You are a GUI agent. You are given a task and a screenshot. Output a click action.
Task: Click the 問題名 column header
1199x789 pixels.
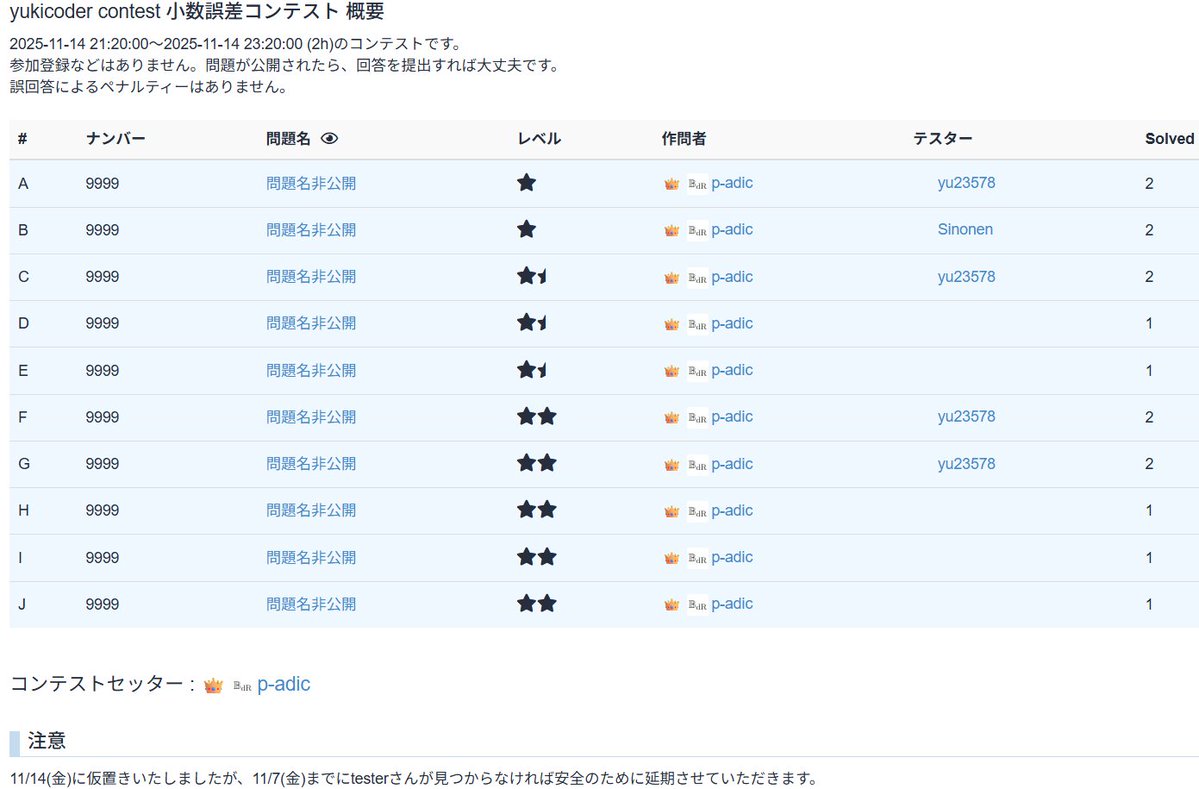click(288, 138)
